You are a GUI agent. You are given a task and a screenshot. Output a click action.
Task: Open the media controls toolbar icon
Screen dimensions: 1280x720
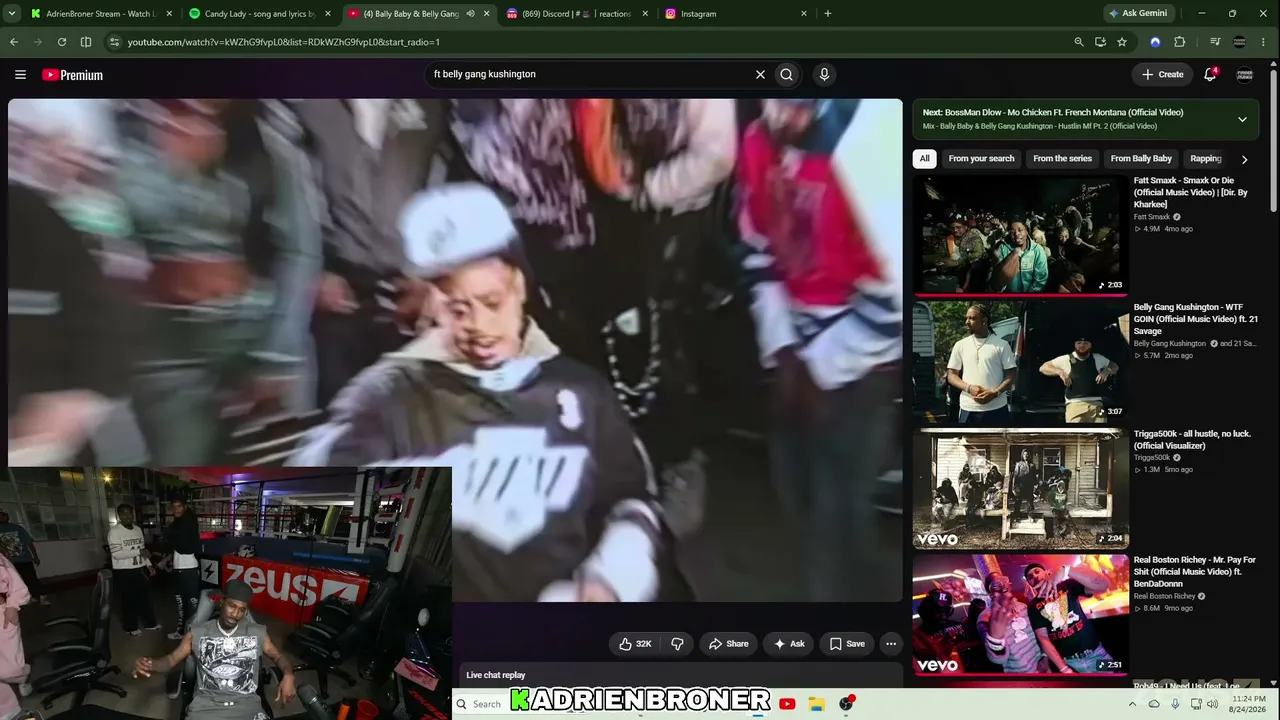[1215, 42]
